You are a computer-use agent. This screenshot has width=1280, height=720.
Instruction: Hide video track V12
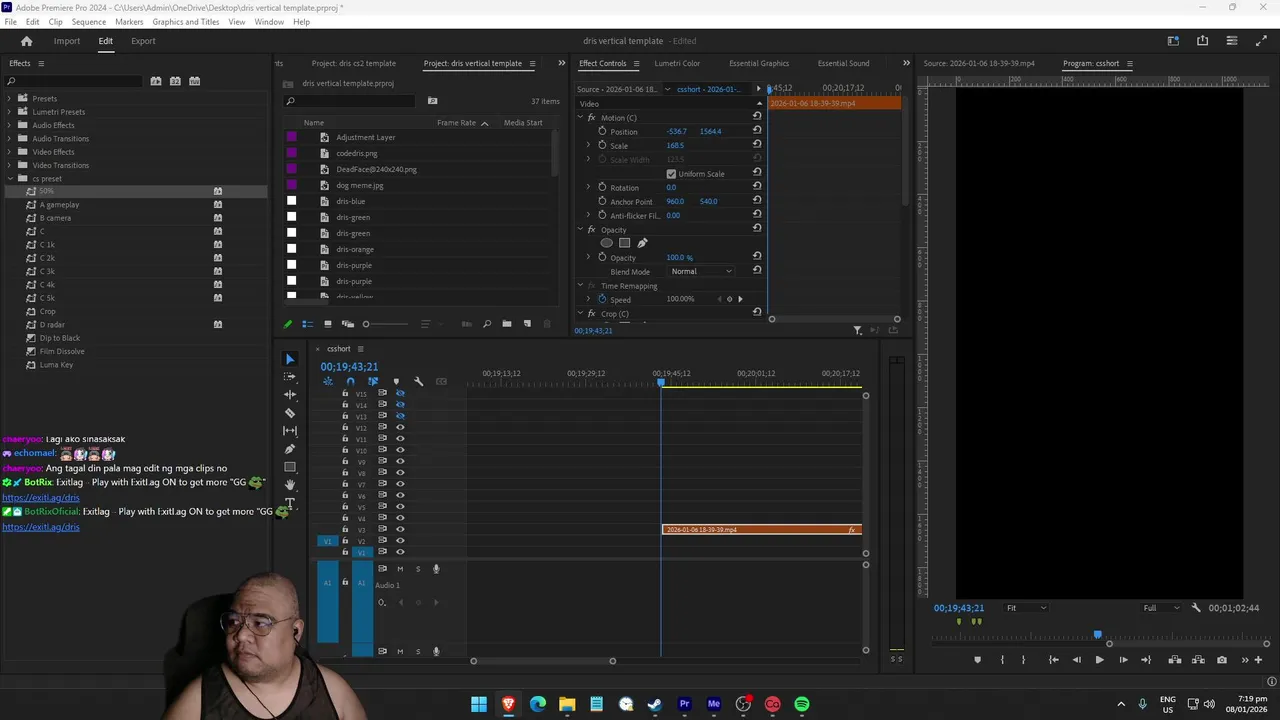coord(400,428)
